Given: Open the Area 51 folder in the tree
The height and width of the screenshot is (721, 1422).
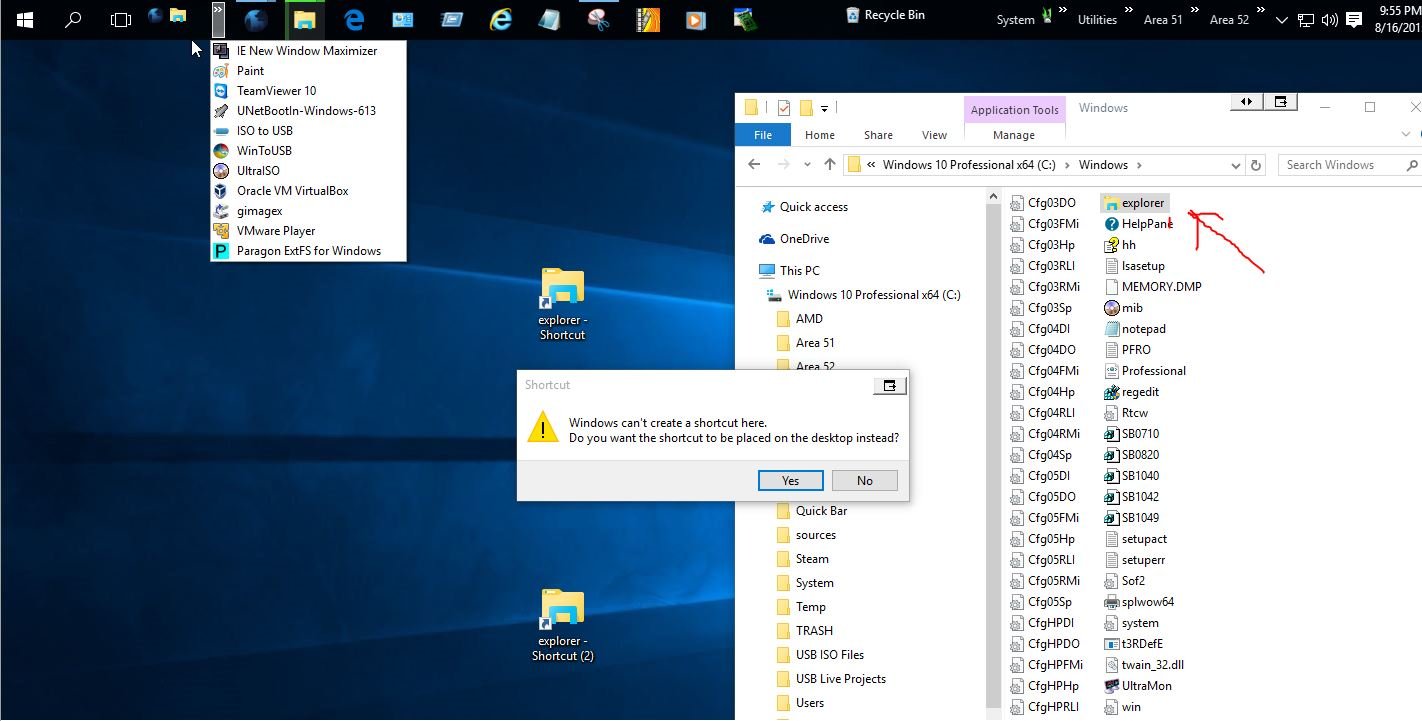Looking at the screenshot, I should 815,343.
